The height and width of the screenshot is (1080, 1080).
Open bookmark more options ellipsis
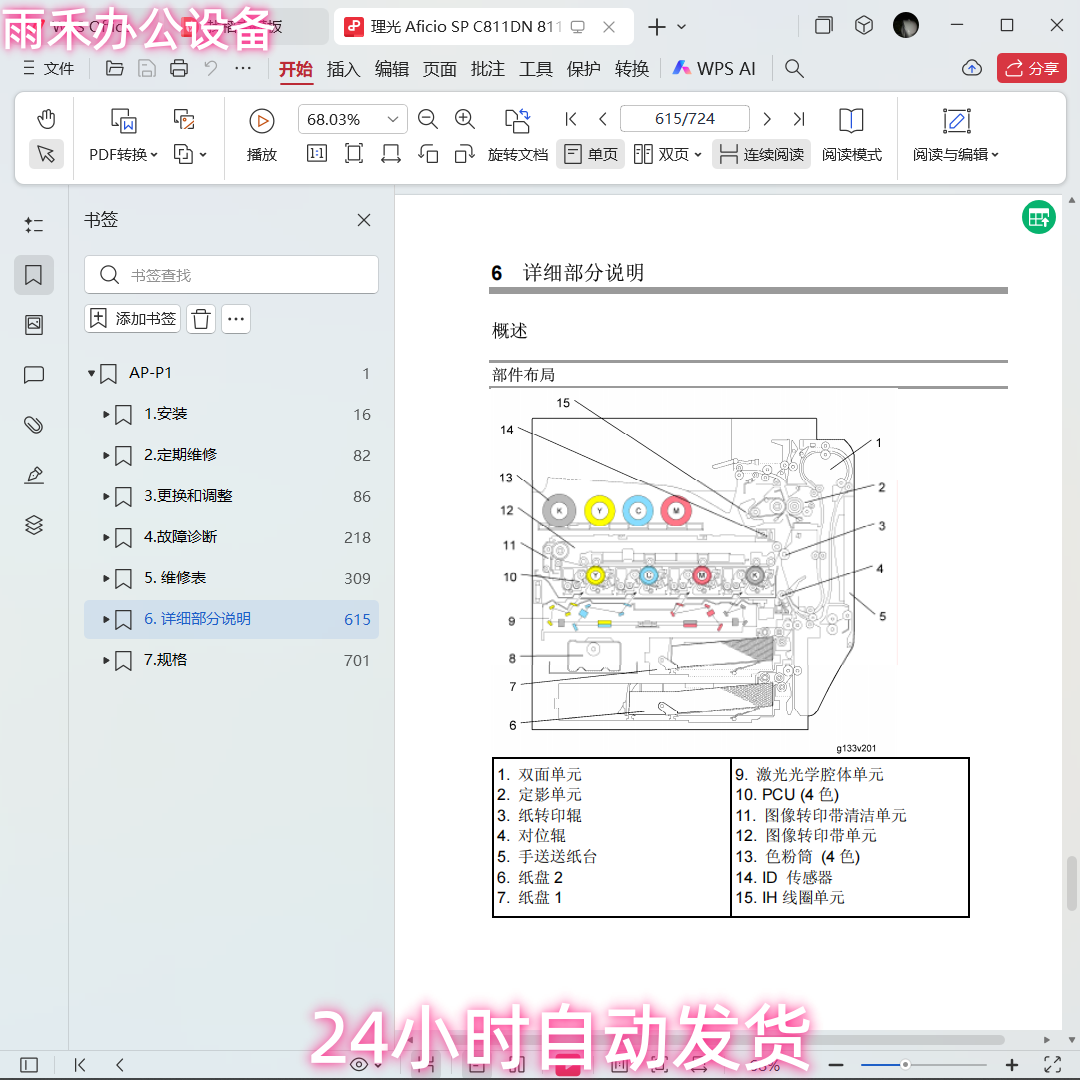tap(236, 319)
